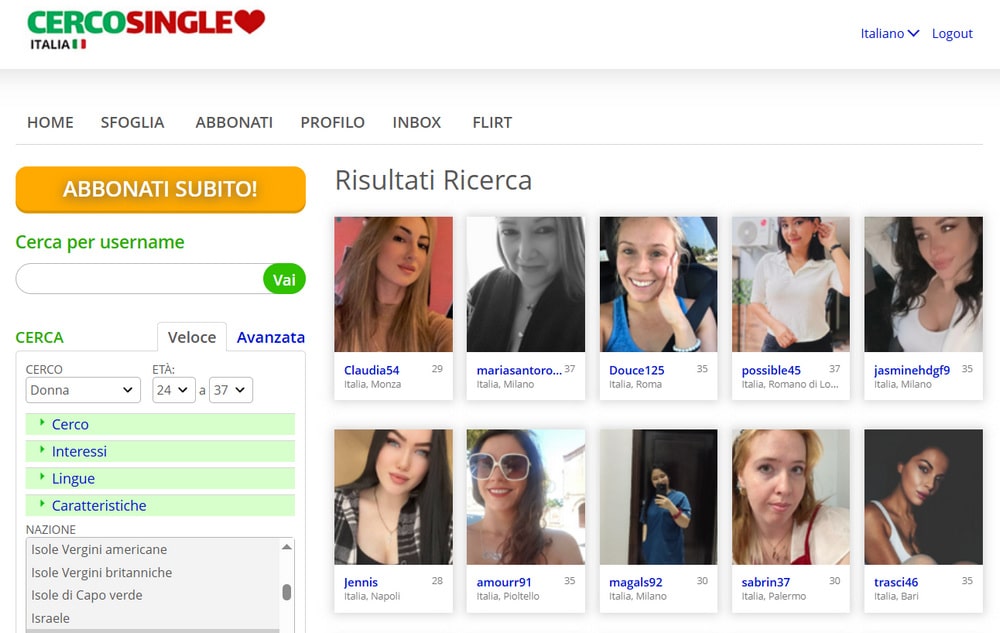Click the magals92 username link
Image resolution: width=1000 pixels, height=633 pixels.
[636, 582]
